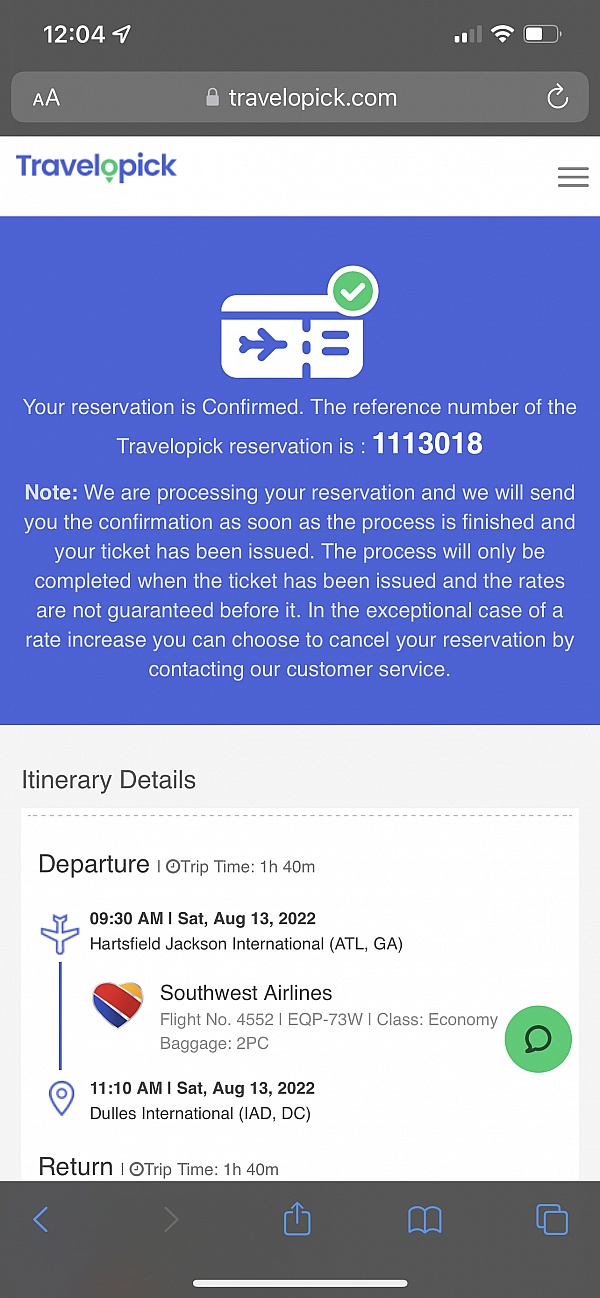Tap the Safari back navigation arrow
Image resolution: width=600 pixels, height=1298 pixels.
(x=41, y=1219)
